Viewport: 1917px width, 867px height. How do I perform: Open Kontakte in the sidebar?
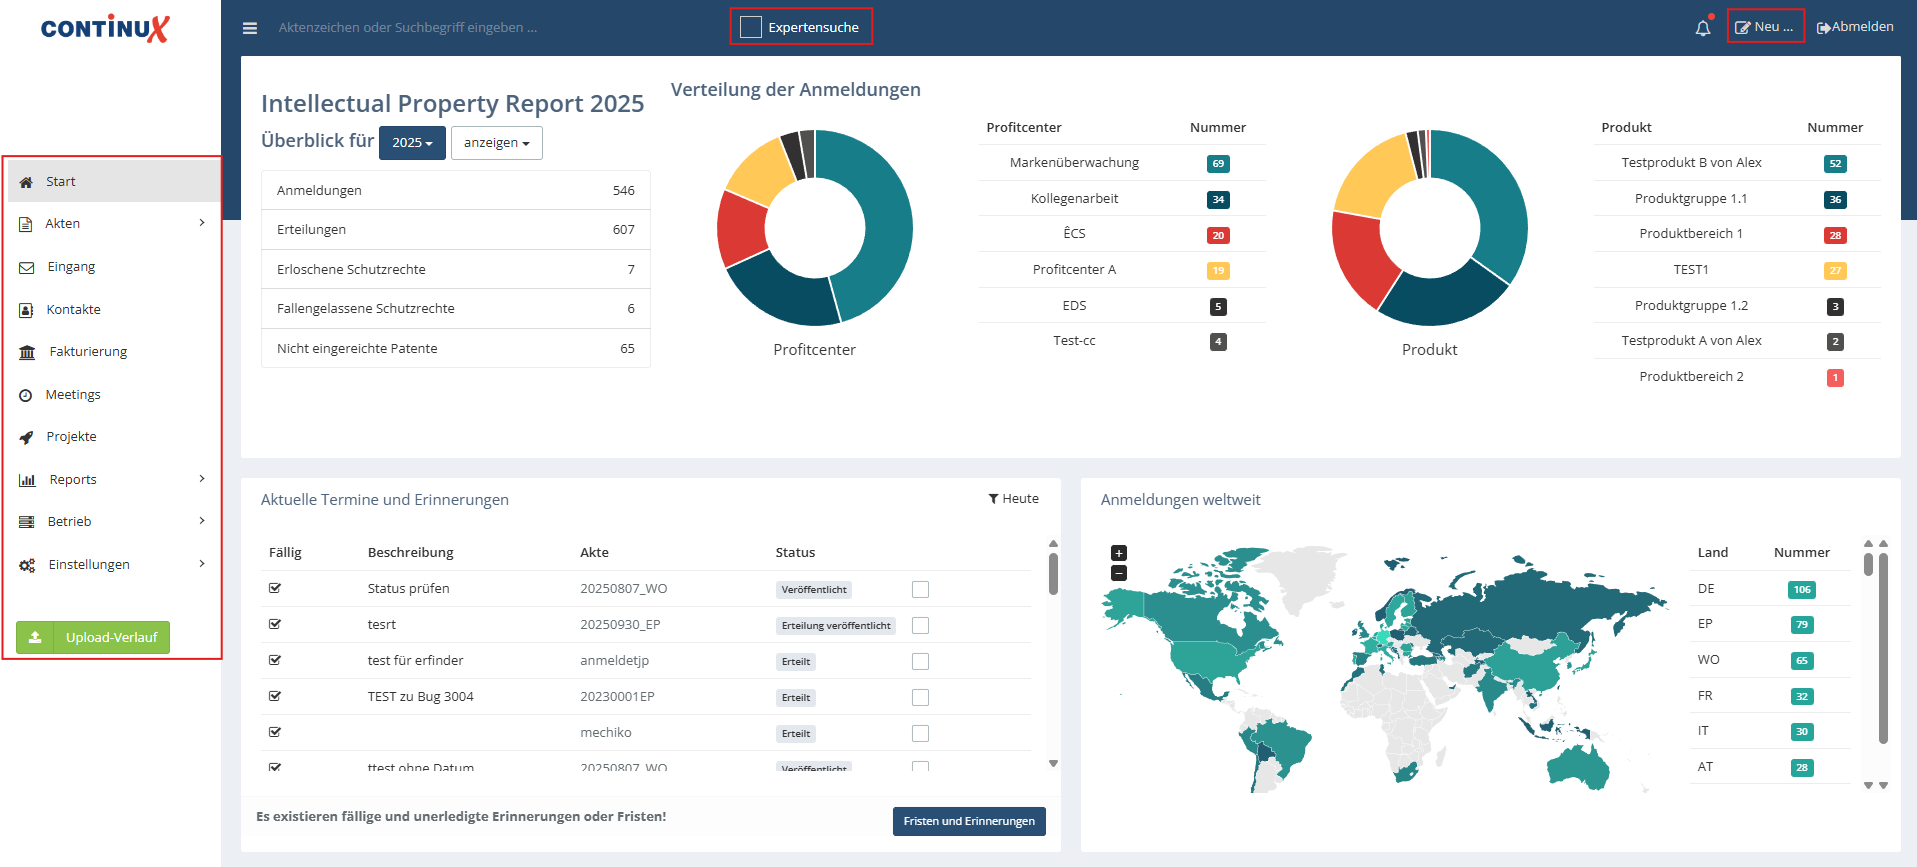[73, 310]
